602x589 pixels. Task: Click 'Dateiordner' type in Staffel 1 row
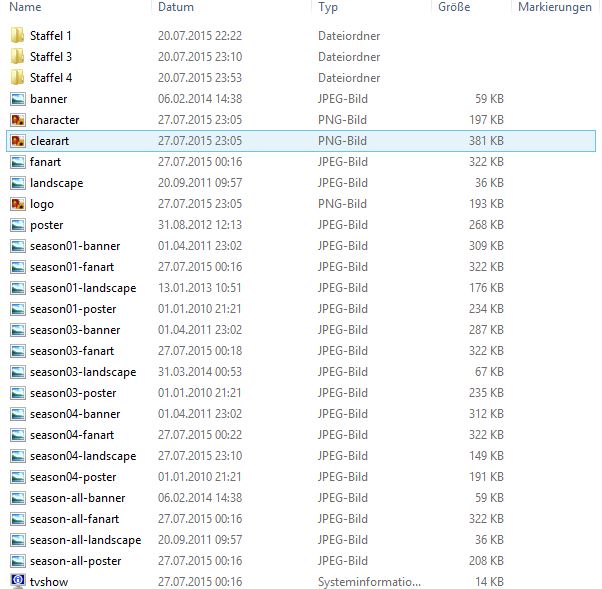(x=349, y=36)
